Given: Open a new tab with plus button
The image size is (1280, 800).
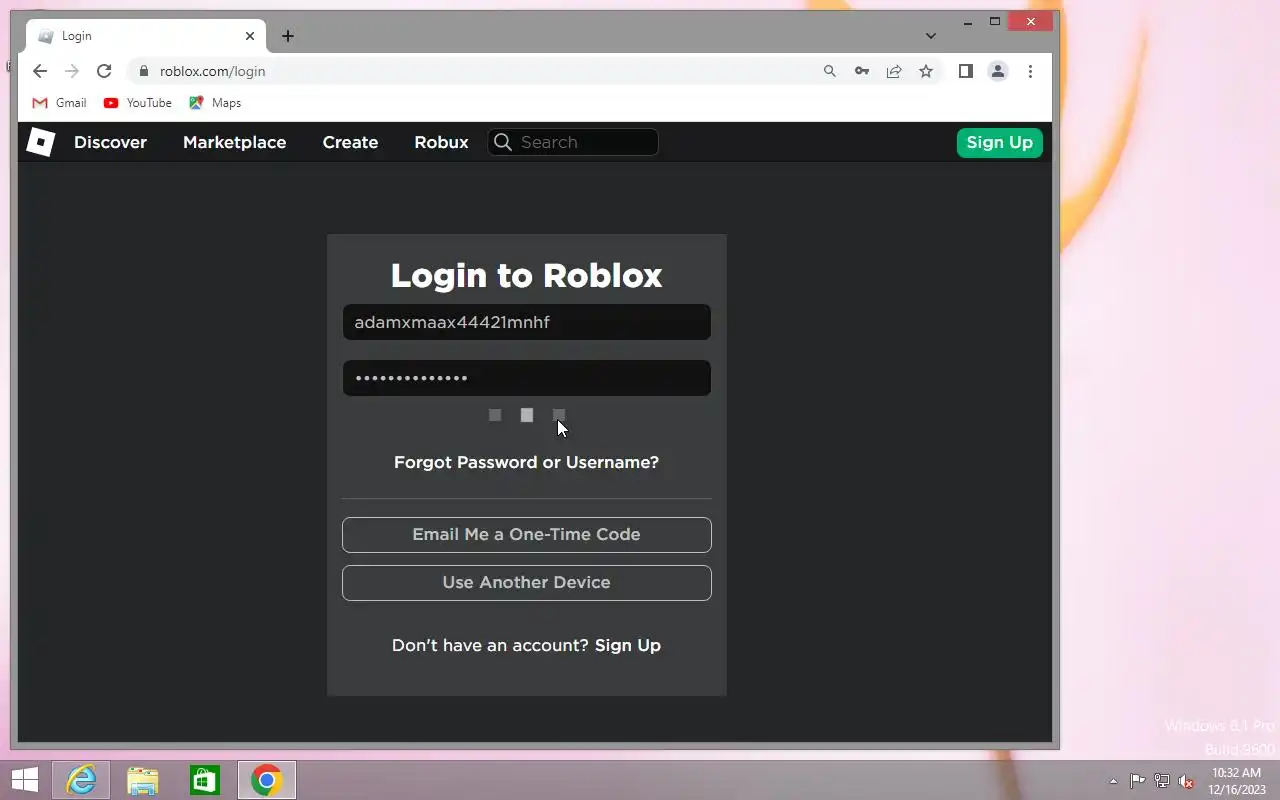Looking at the screenshot, I should [x=288, y=36].
